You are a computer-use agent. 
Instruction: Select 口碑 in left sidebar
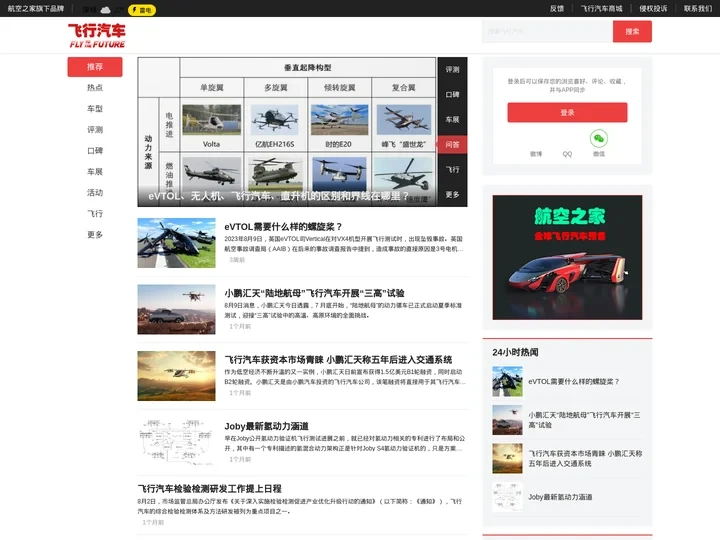coord(95,151)
